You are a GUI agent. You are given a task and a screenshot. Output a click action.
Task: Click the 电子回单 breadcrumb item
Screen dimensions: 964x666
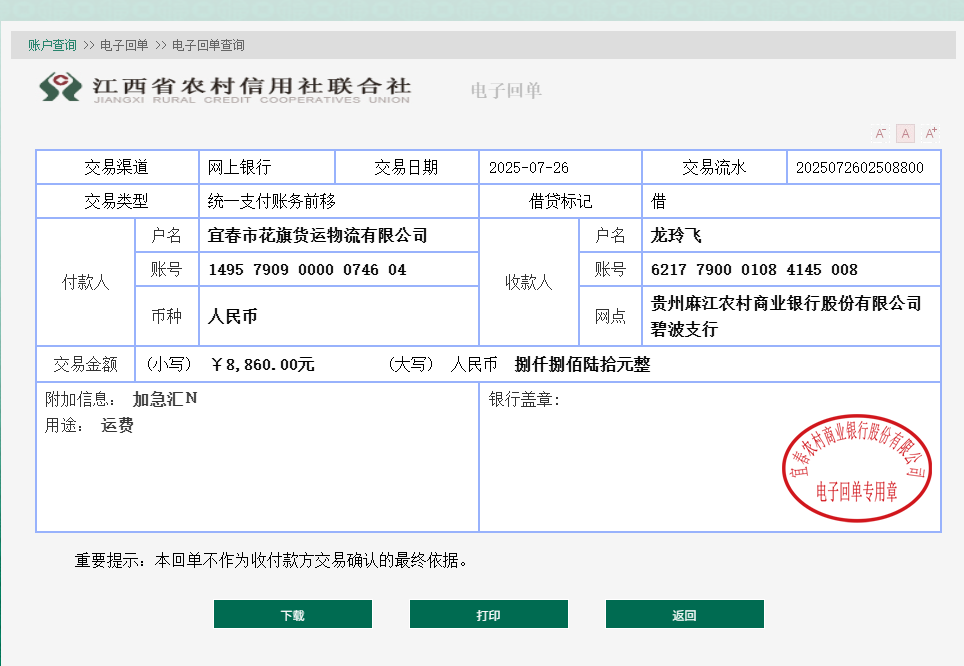124,45
